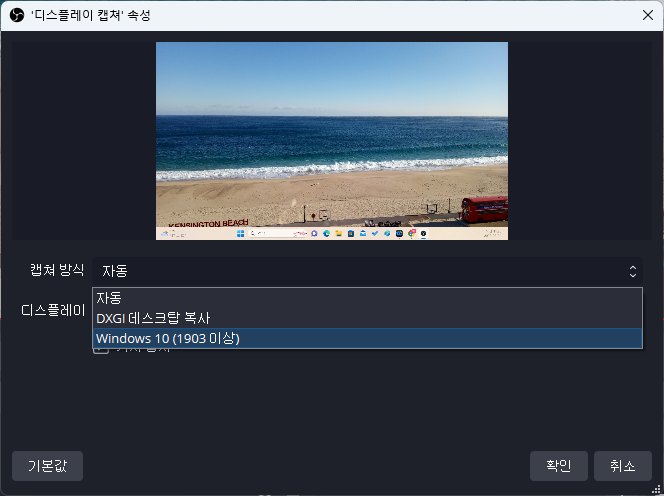Close the 디스플레이 캡쳐 속성 window

[647, 15]
